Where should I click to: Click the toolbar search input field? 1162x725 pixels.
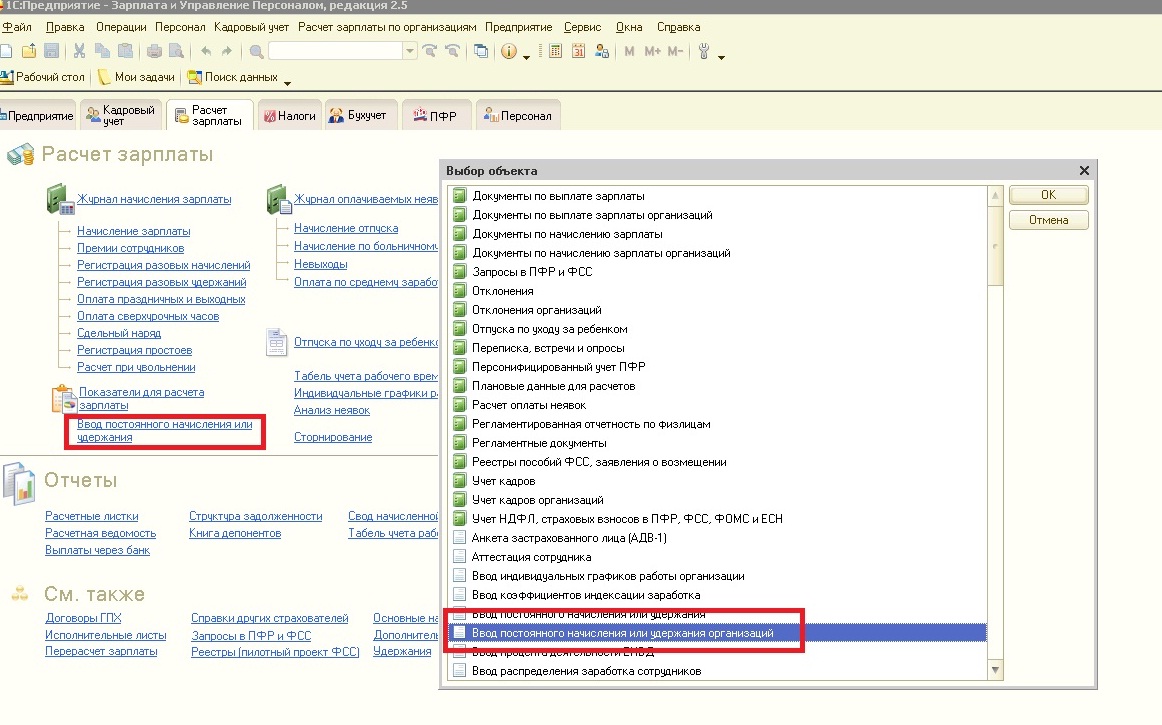336,51
